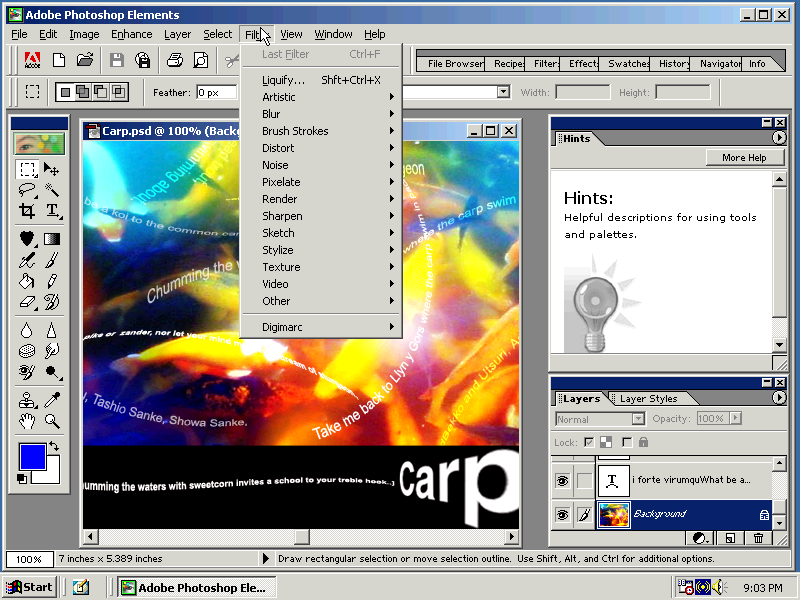Open the File Browser palette tab
Image resolution: width=800 pixels, height=600 pixels.
pos(455,64)
